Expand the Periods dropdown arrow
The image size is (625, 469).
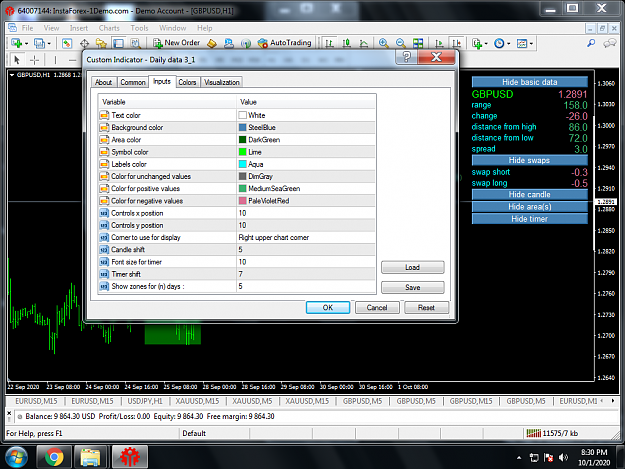(x=509, y=43)
